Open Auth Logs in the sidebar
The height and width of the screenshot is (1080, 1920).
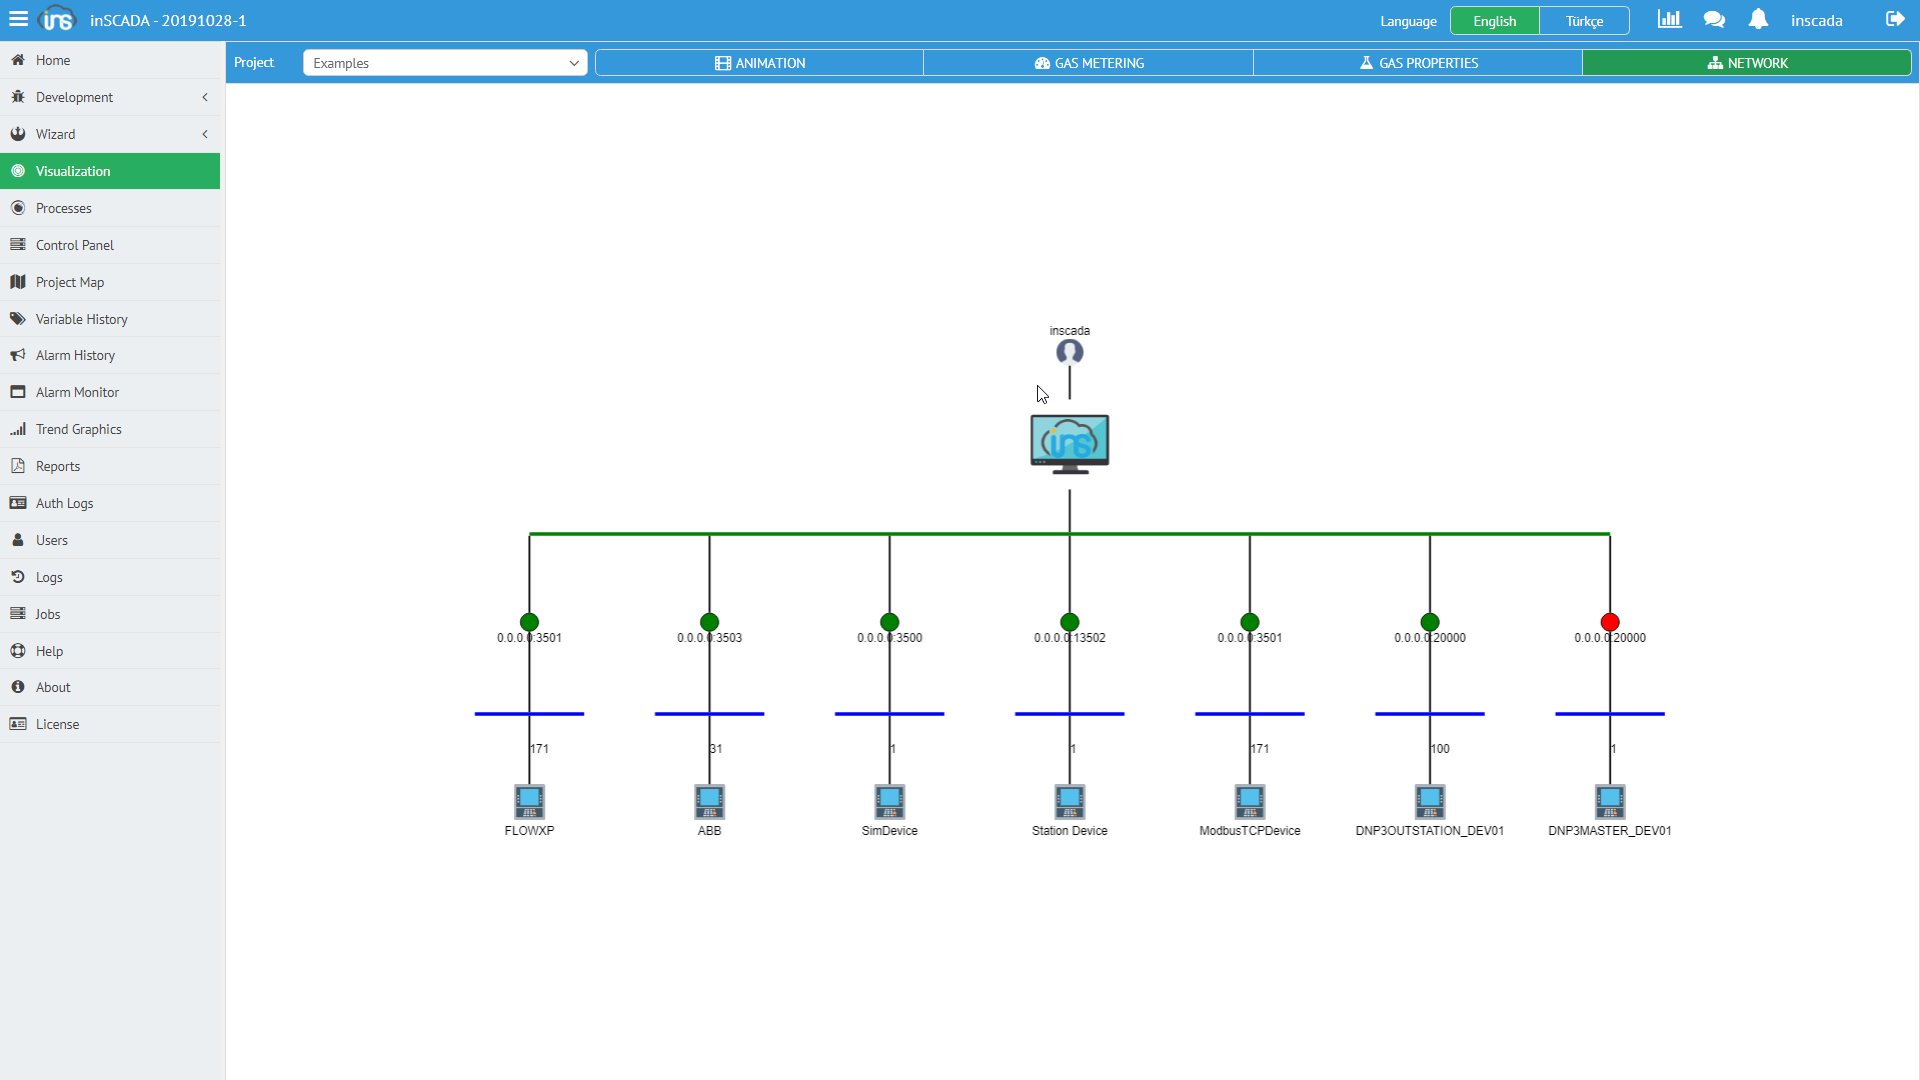click(110, 503)
